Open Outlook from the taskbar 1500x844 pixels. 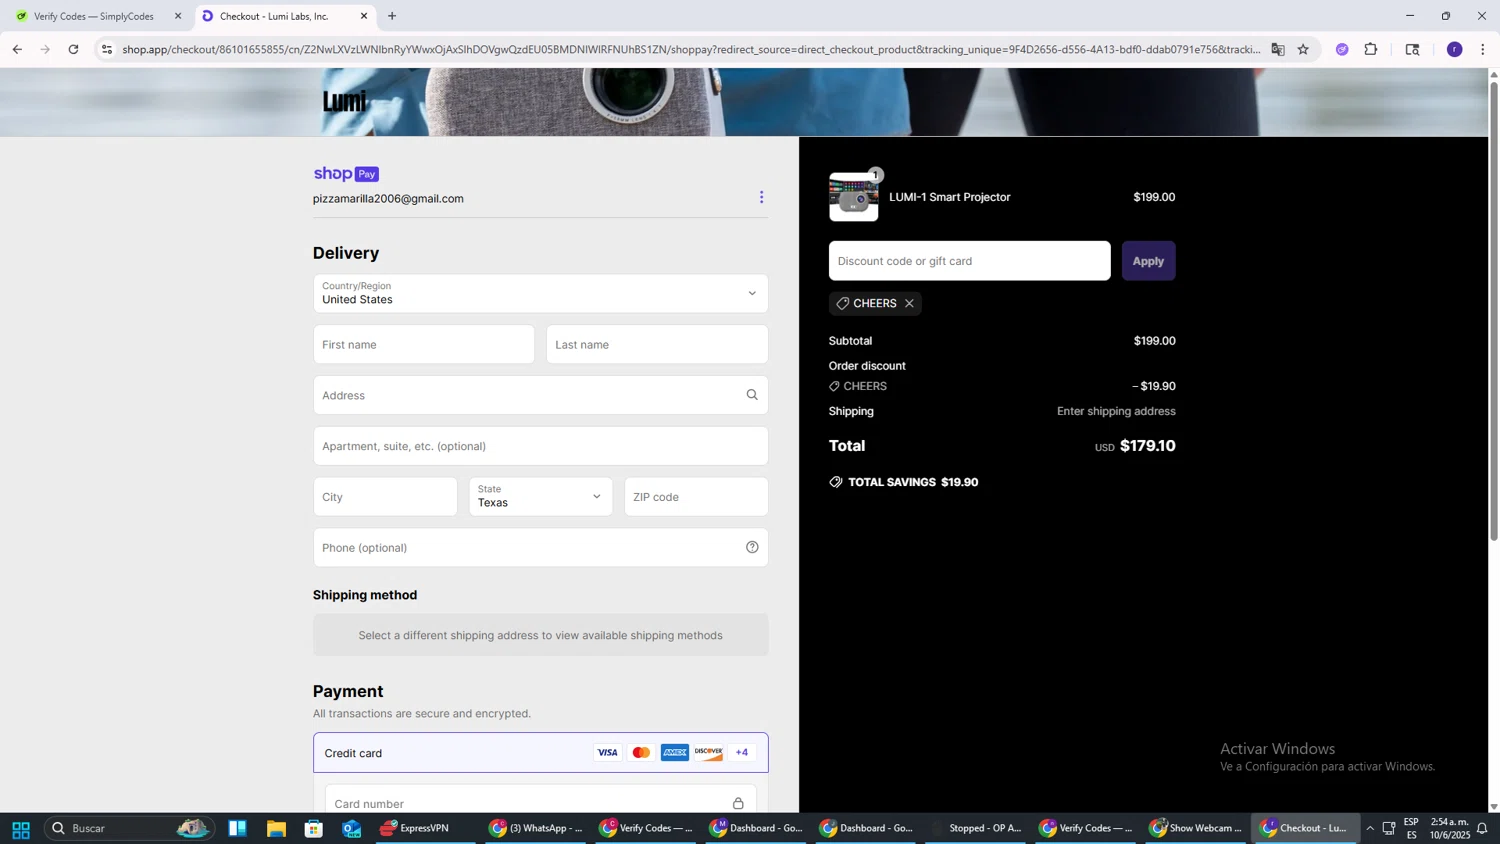352,829
